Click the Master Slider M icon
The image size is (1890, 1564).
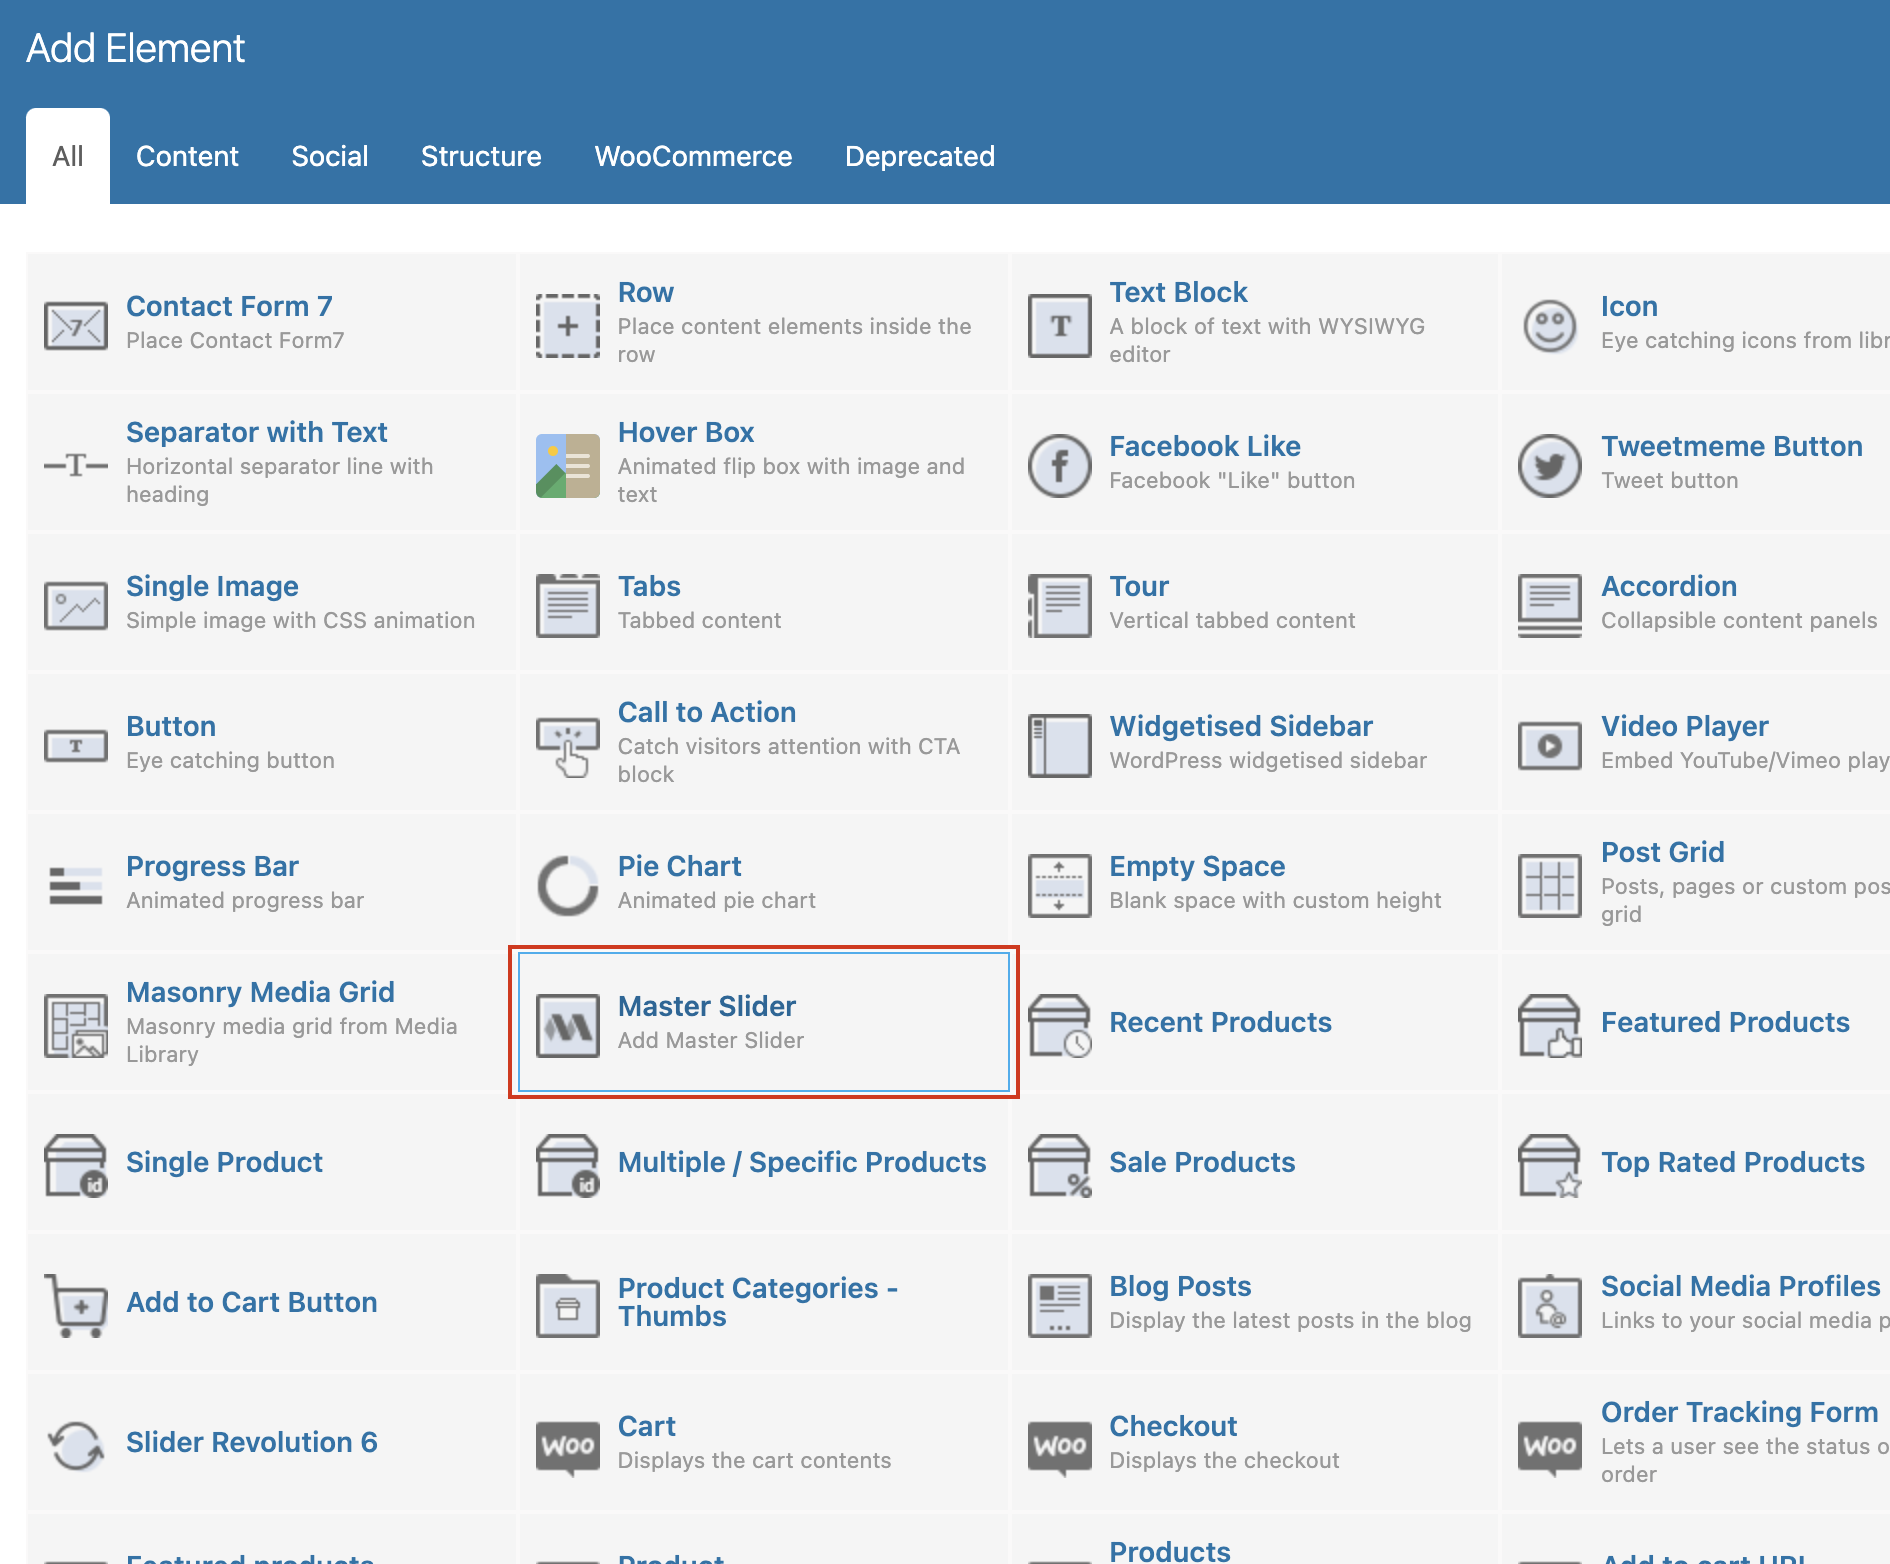point(568,1025)
